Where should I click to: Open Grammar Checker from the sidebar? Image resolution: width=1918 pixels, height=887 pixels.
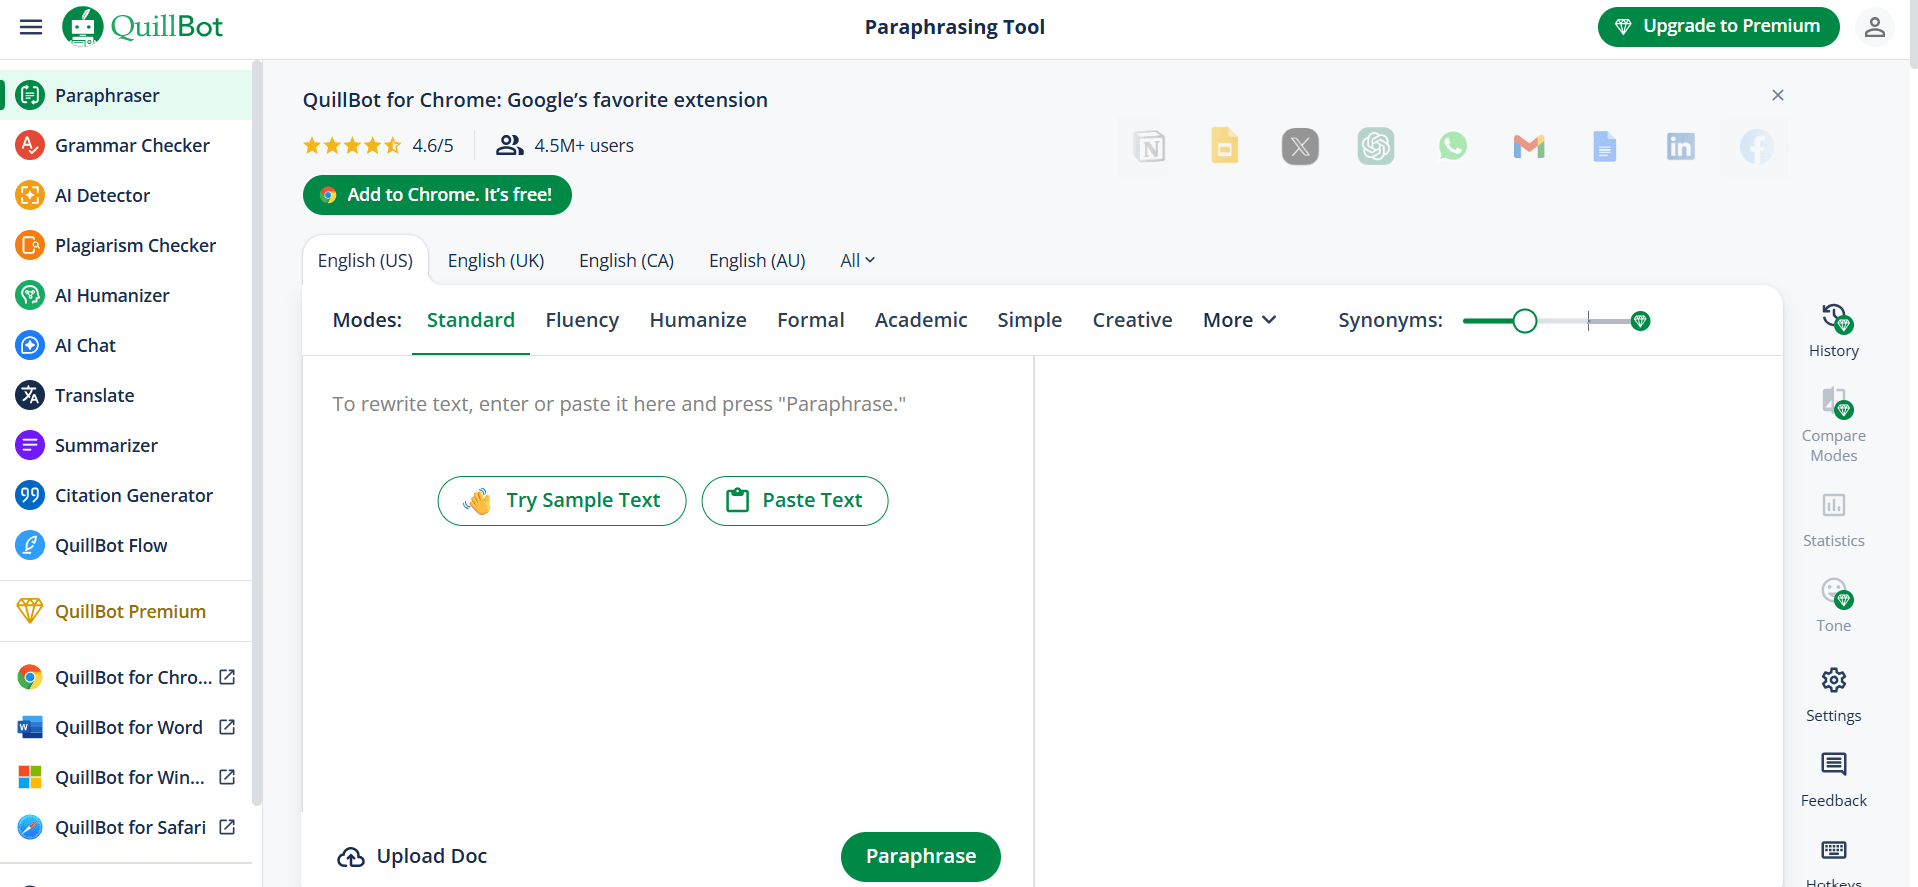pyautogui.click(x=132, y=145)
